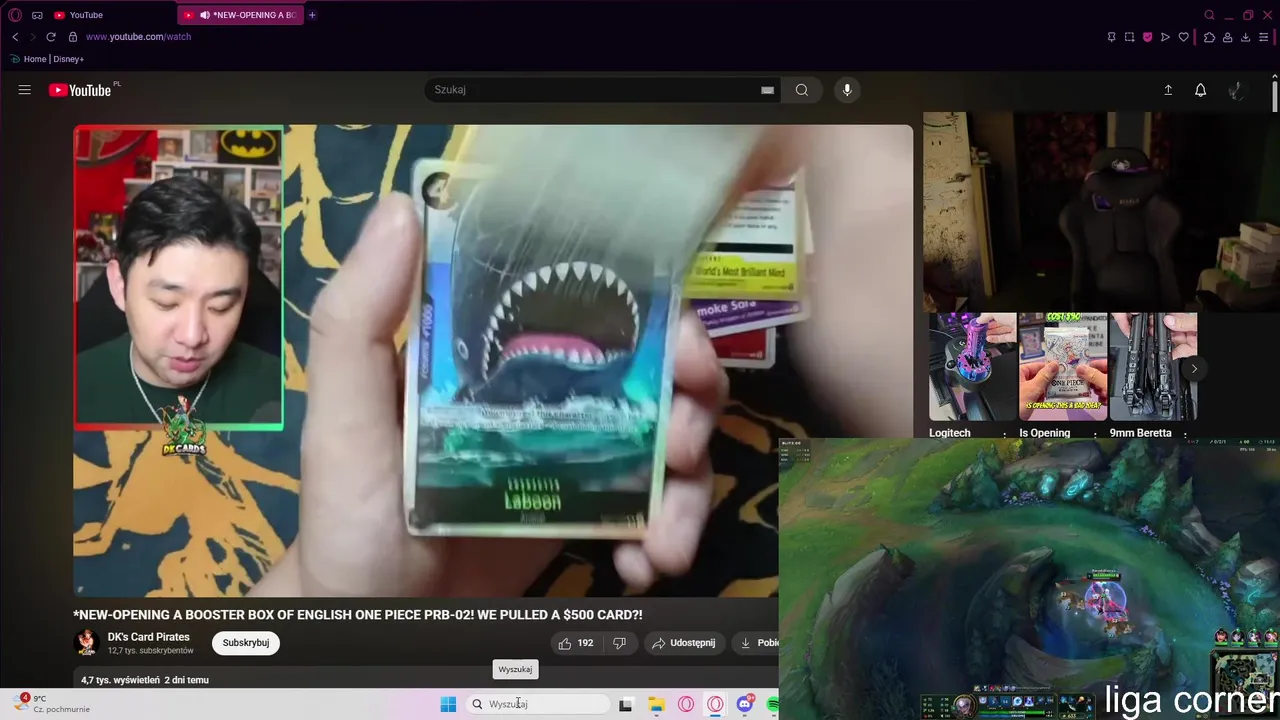Open the Logitech short thumbnail
The width and height of the screenshot is (1280, 720).
coord(972,366)
